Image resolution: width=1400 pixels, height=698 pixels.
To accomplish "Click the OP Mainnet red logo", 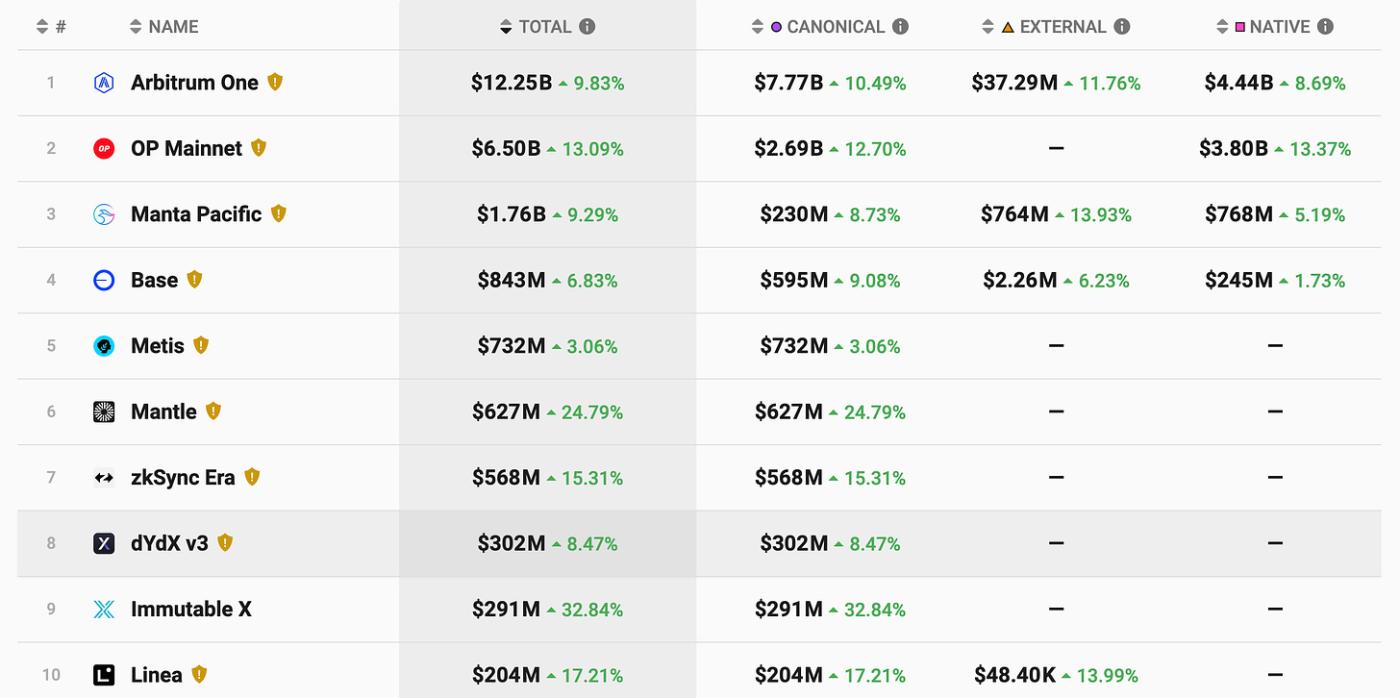I will coord(104,149).
